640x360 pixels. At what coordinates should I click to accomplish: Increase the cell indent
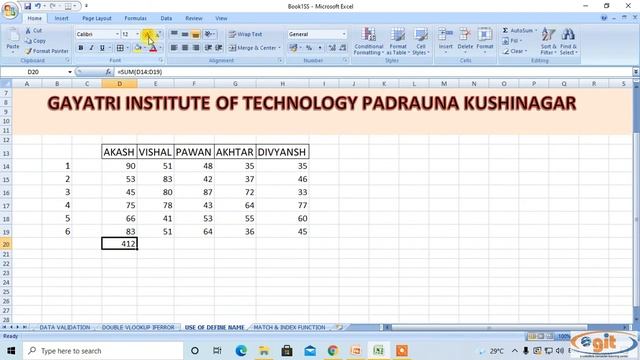219,48
